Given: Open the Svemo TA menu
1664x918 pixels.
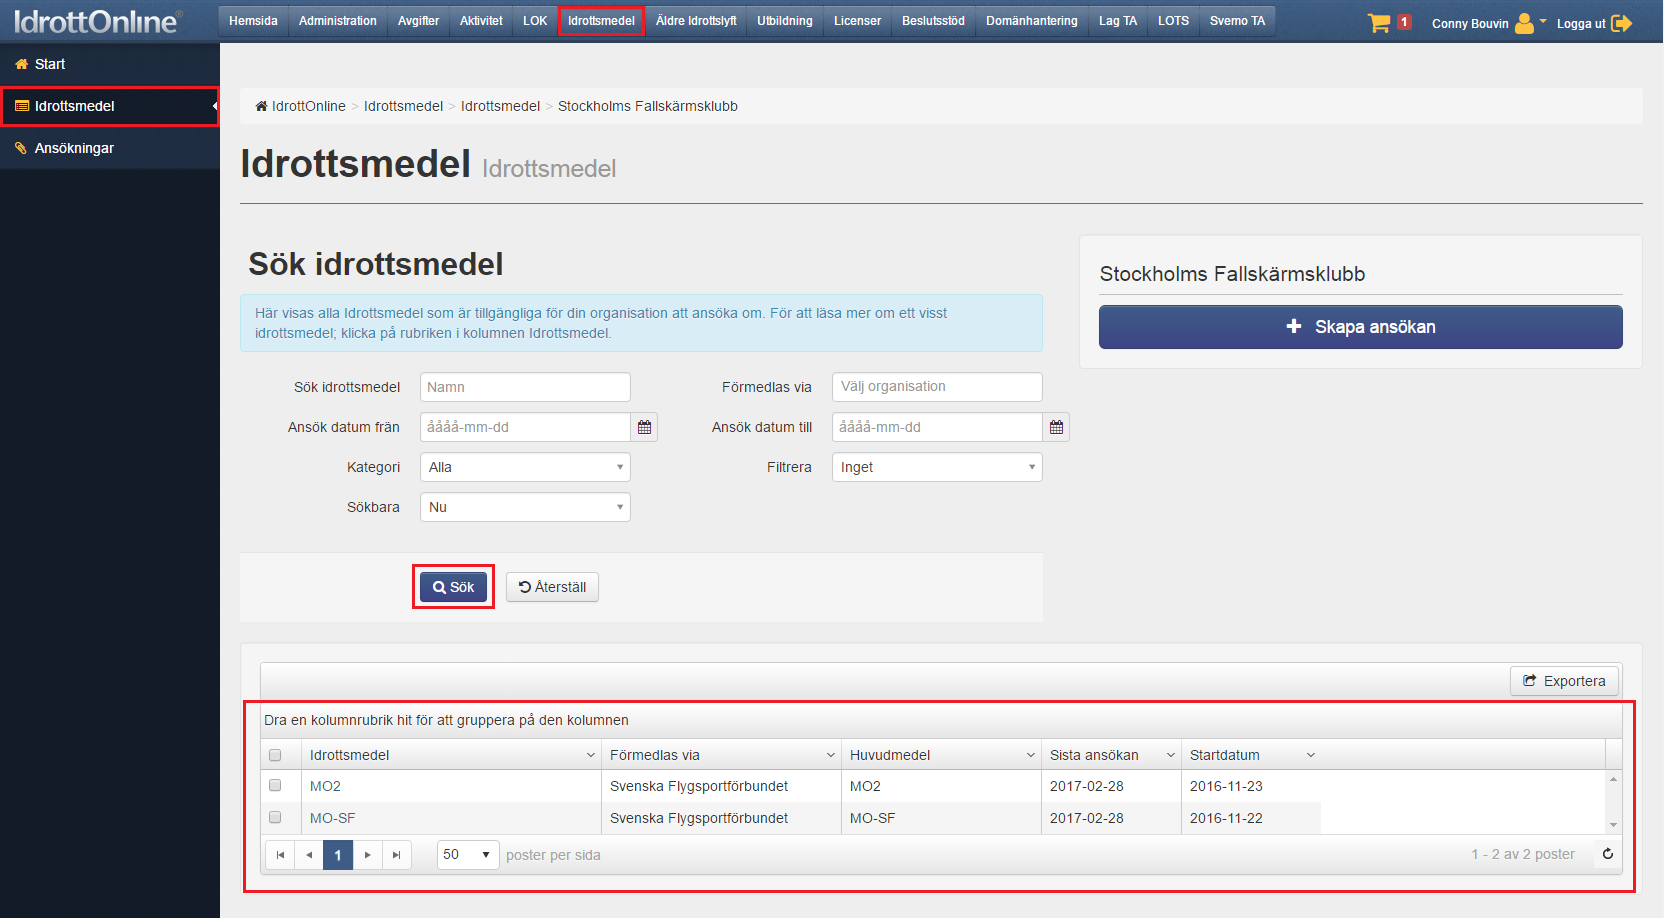Looking at the screenshot, I should [x=1237, y=21].
